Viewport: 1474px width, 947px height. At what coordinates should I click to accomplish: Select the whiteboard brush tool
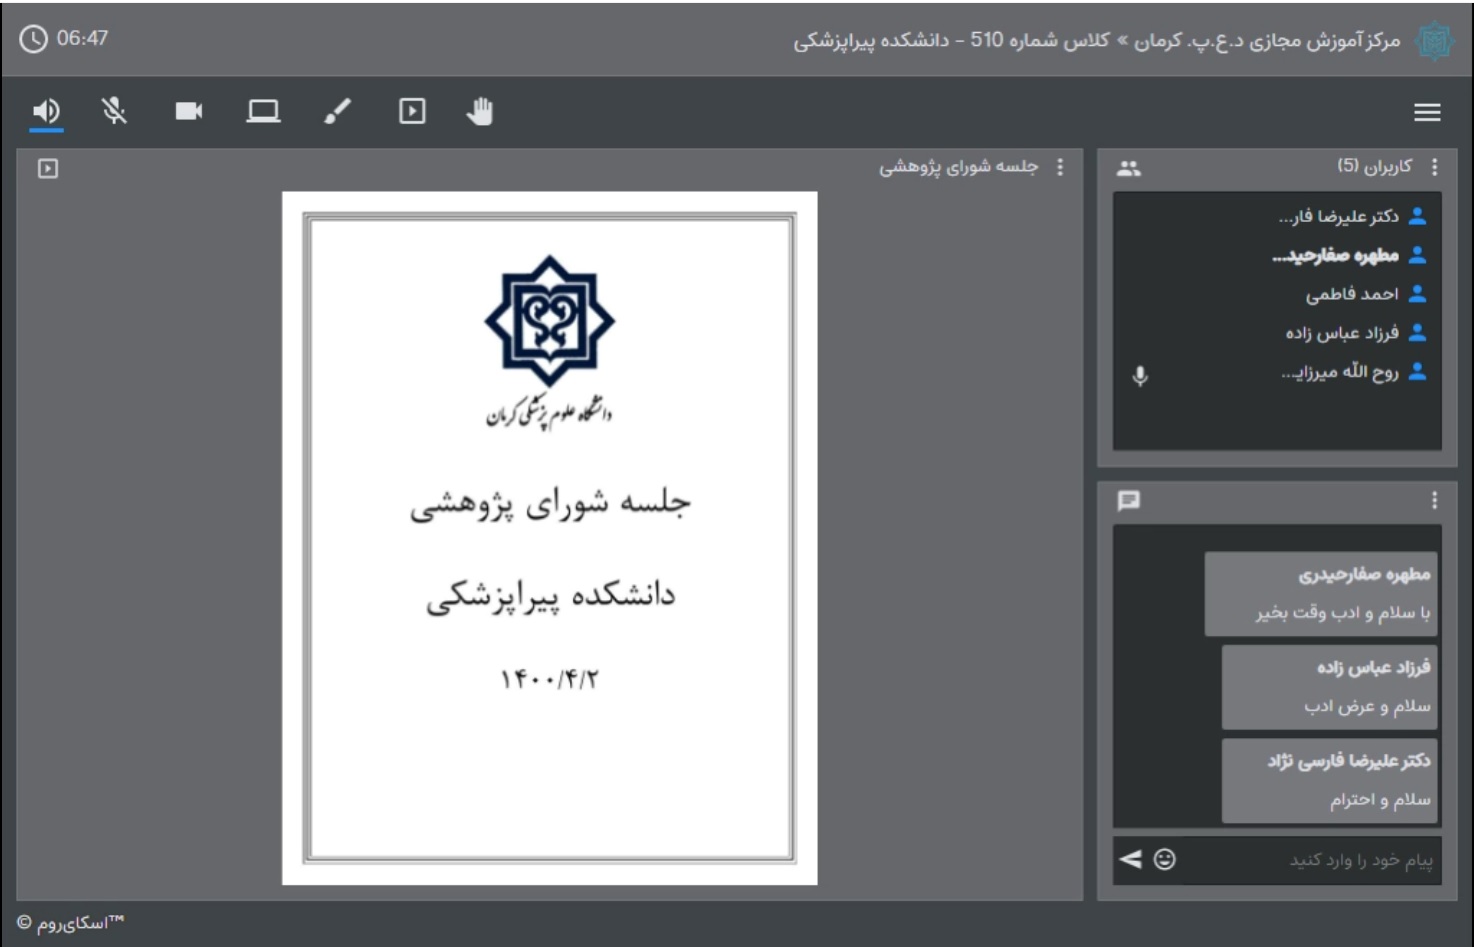(x=338, y=112)
